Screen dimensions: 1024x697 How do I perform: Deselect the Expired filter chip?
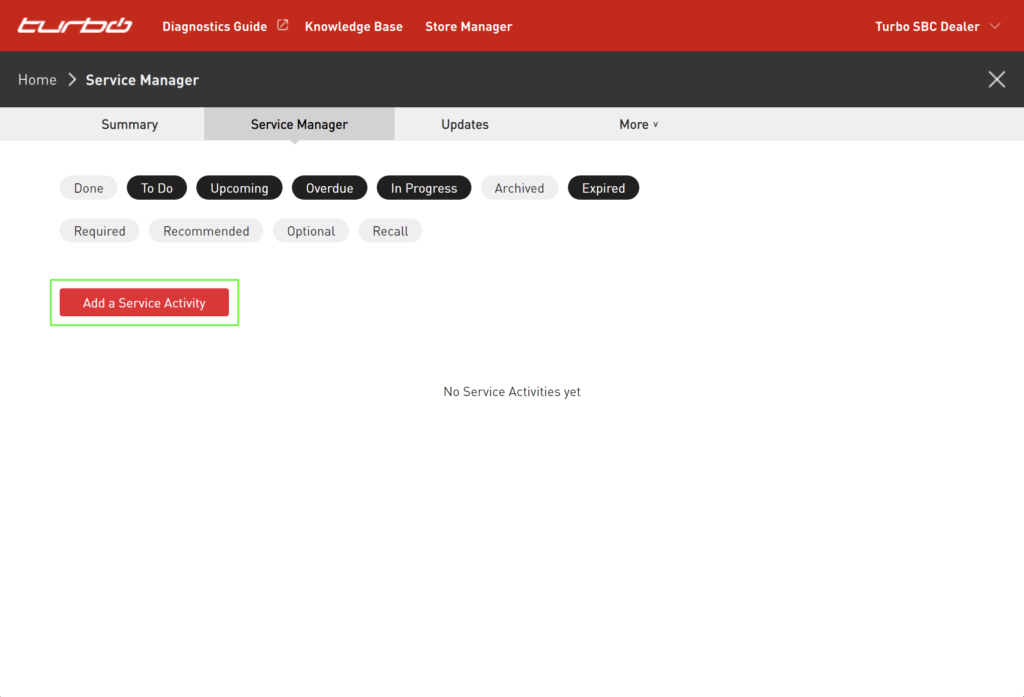coord(603,188)
